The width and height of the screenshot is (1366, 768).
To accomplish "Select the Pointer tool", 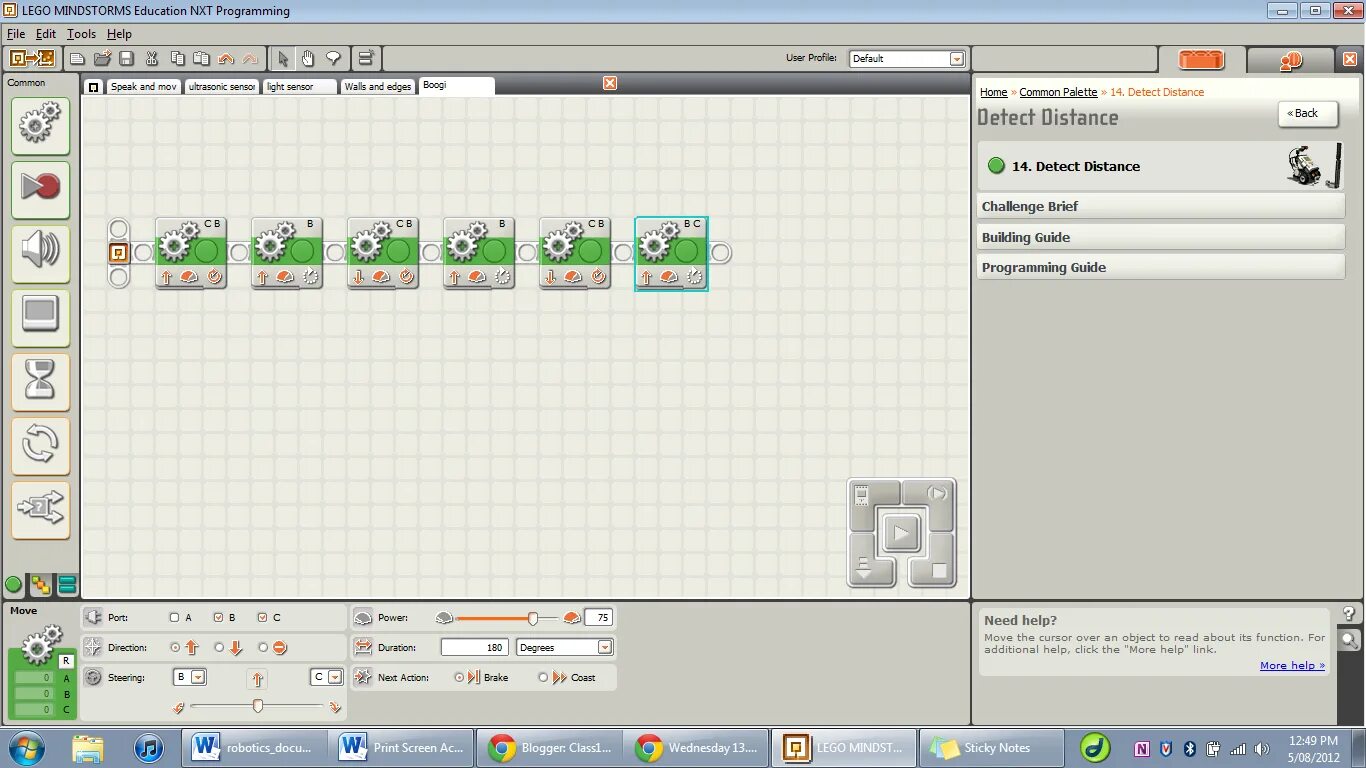I will [283, 59].
